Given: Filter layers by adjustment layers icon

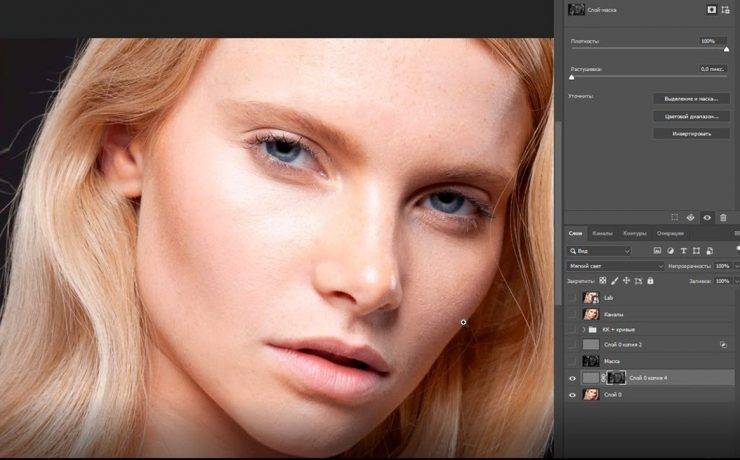Looking at the screenshot, I should coord(670,251).
